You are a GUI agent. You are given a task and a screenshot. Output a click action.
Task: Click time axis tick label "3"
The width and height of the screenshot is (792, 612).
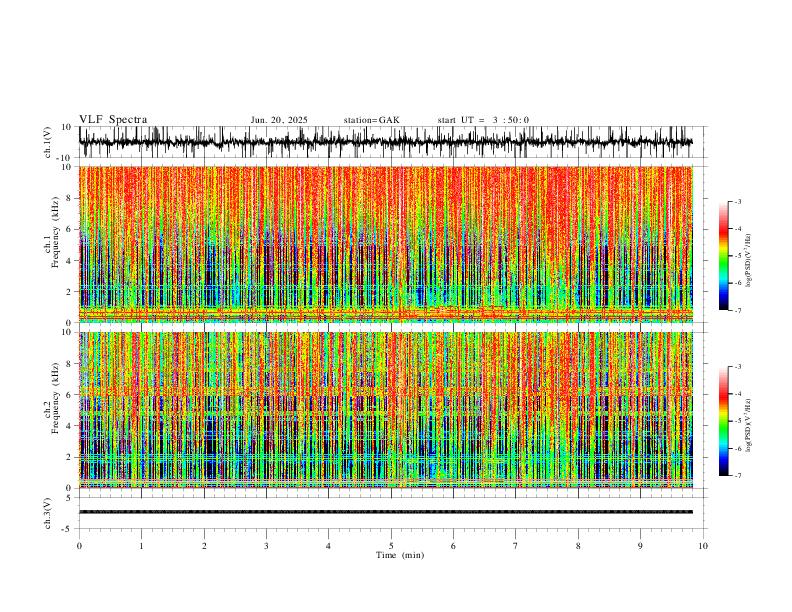pyautogui.click(x=266, y=546)
